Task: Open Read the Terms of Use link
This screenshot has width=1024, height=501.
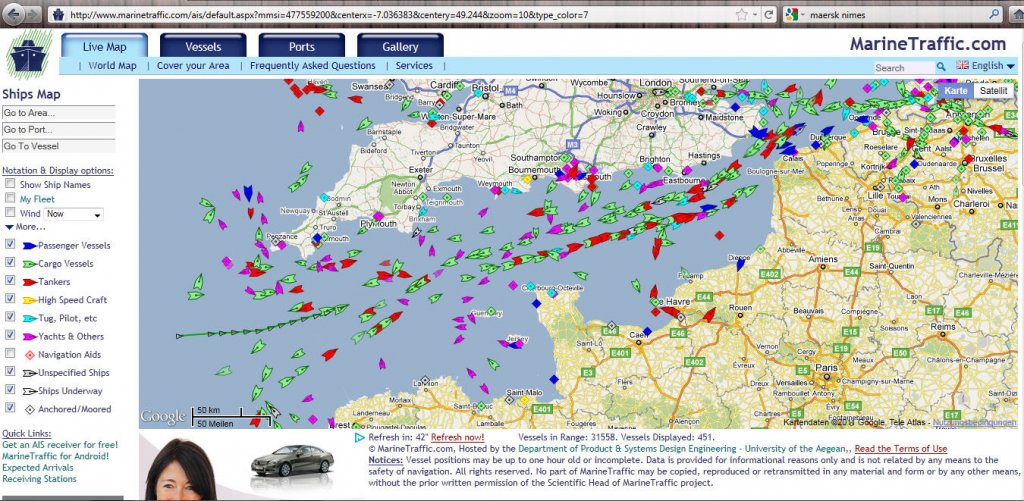Action: pos(901,448)
